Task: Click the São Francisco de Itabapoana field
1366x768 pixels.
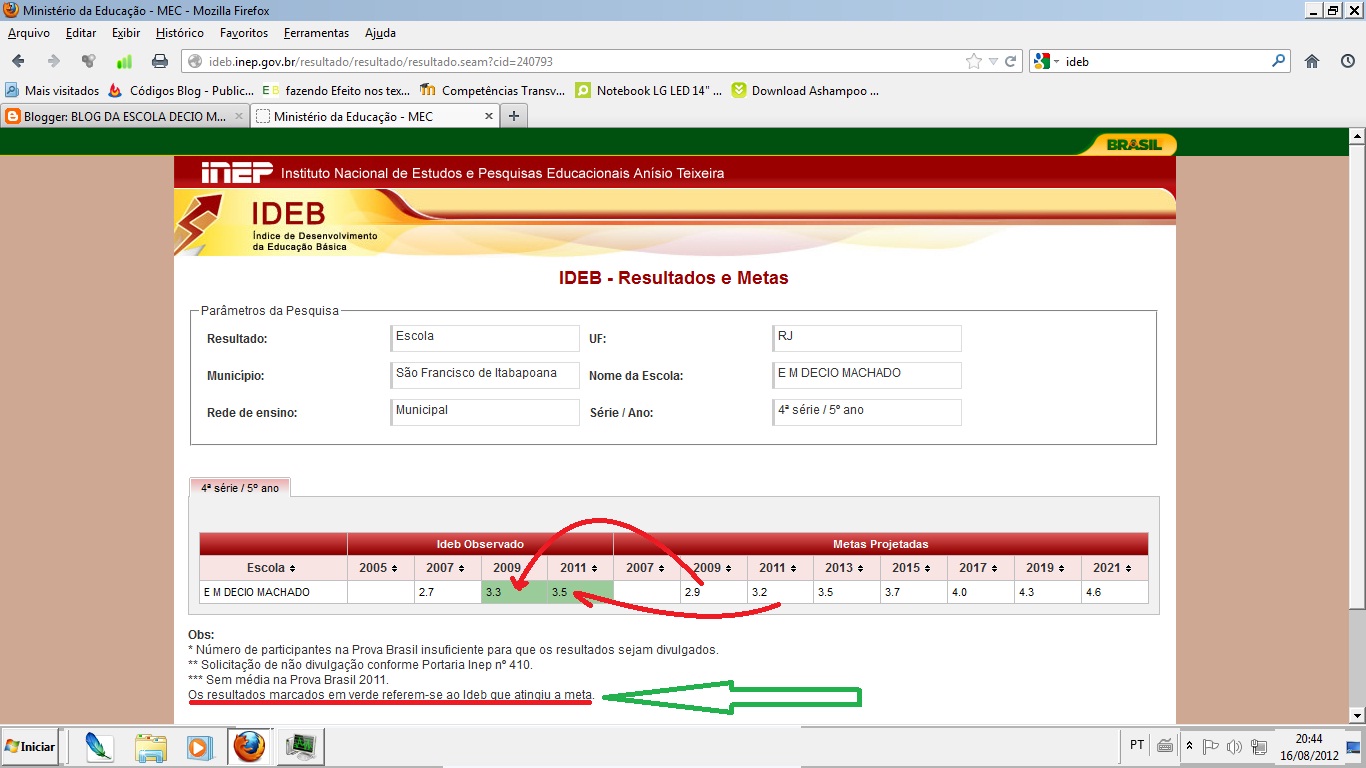Action: 485,375
